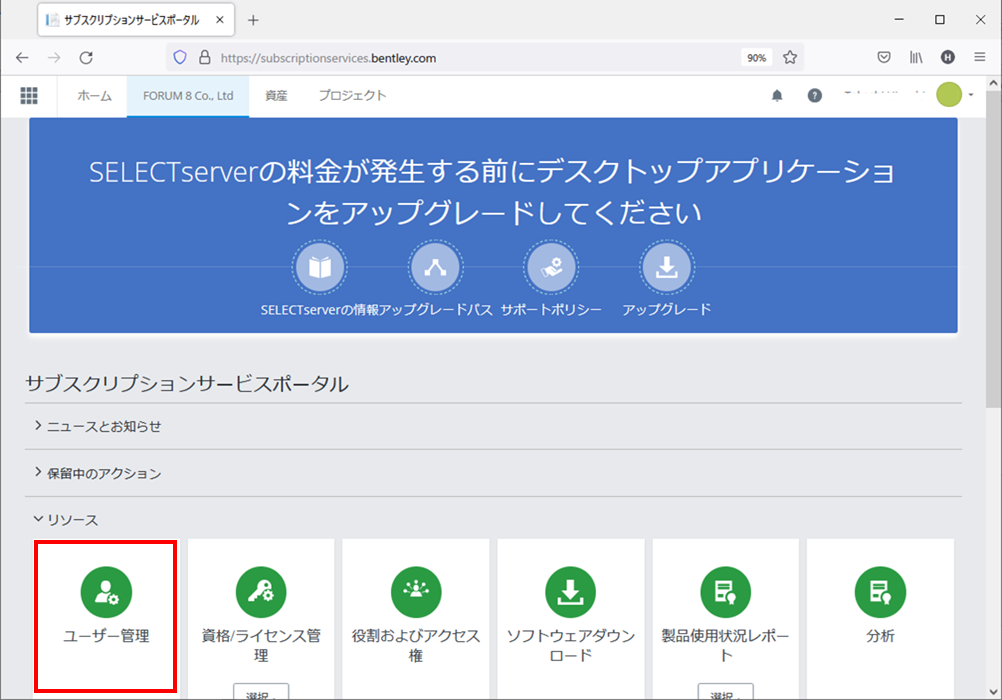Click 選択 button under 資格/ライセンス管理

(x=261, y=692)
